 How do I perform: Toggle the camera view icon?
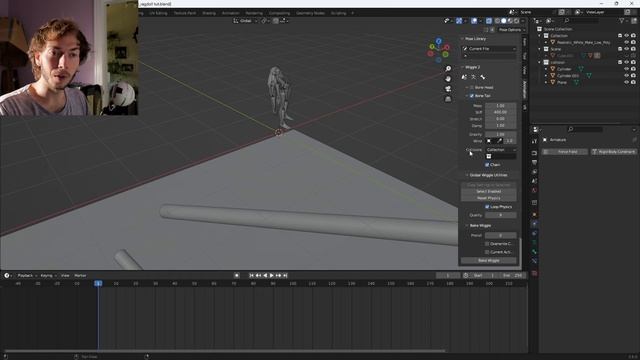(448, 89)
